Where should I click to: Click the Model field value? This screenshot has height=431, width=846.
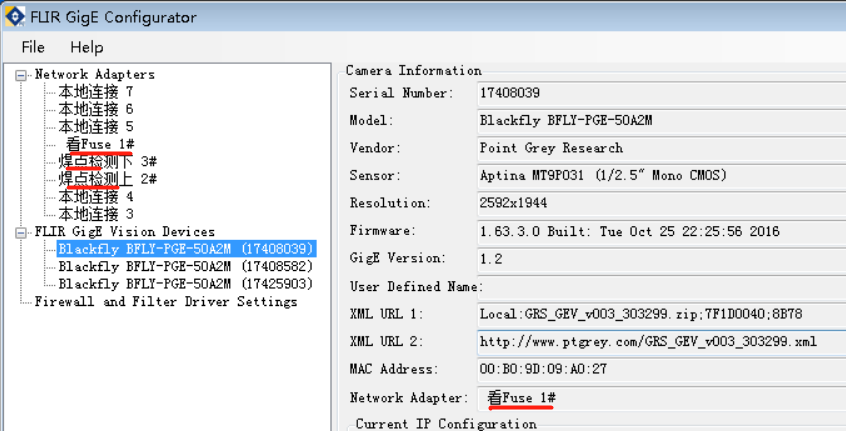point(661,121)
